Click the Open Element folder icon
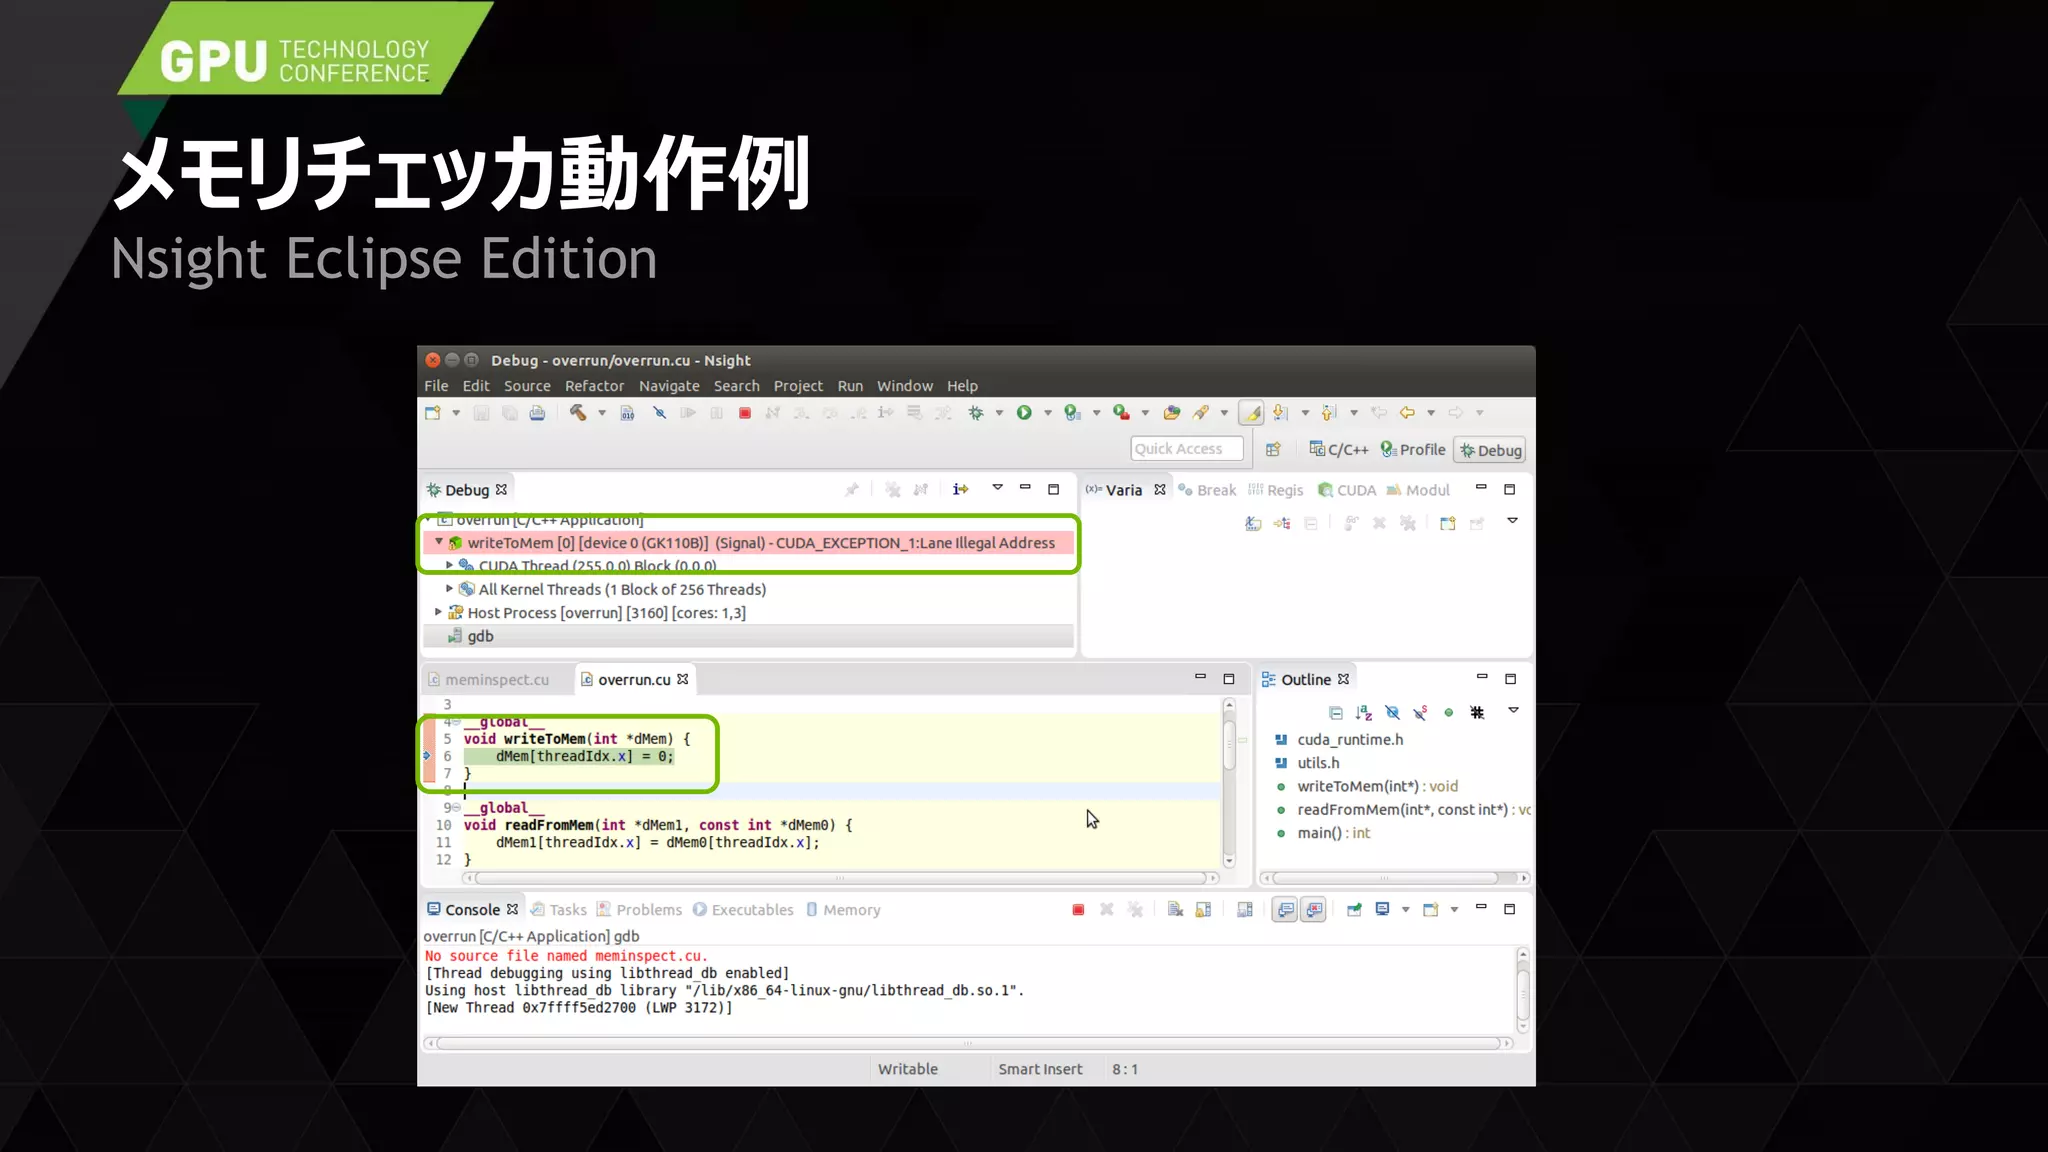Viewport: 2048px width, 1152px height. [1172, 413]
